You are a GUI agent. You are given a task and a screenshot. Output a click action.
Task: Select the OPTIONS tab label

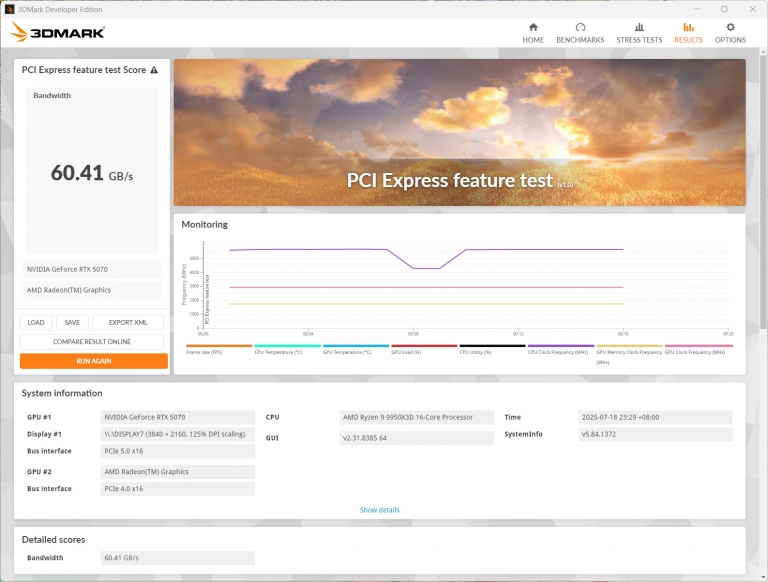pos(730,40)
